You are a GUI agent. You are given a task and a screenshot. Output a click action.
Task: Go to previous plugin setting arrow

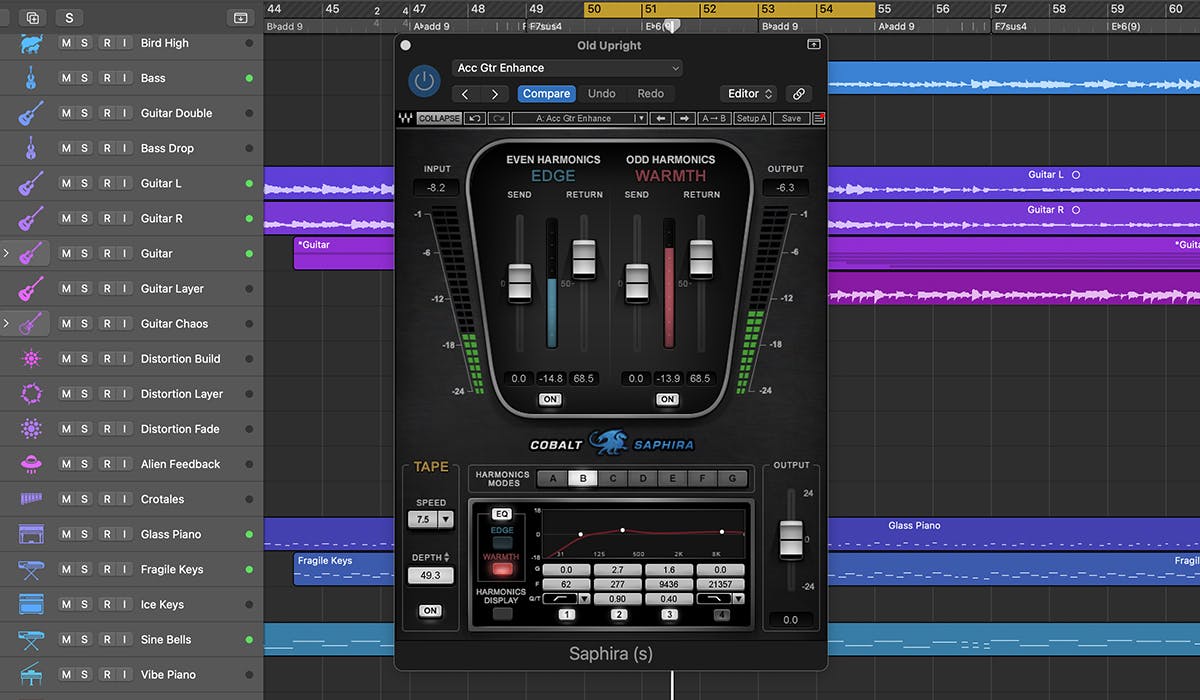coord(465,94)
